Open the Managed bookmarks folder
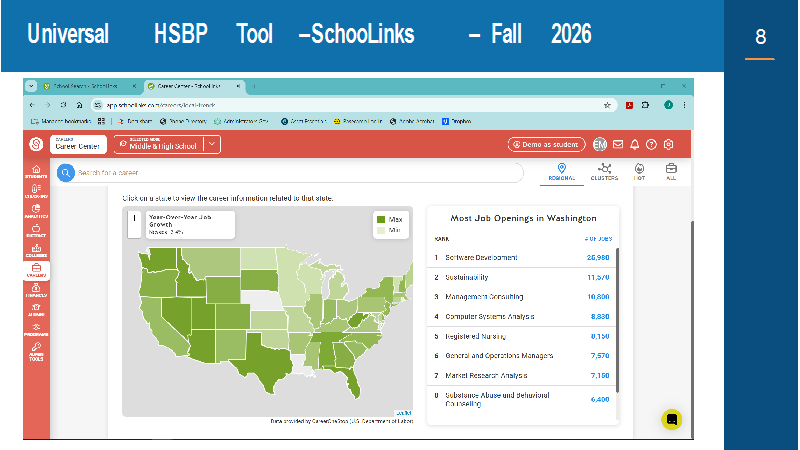 (x=61, y=121)
